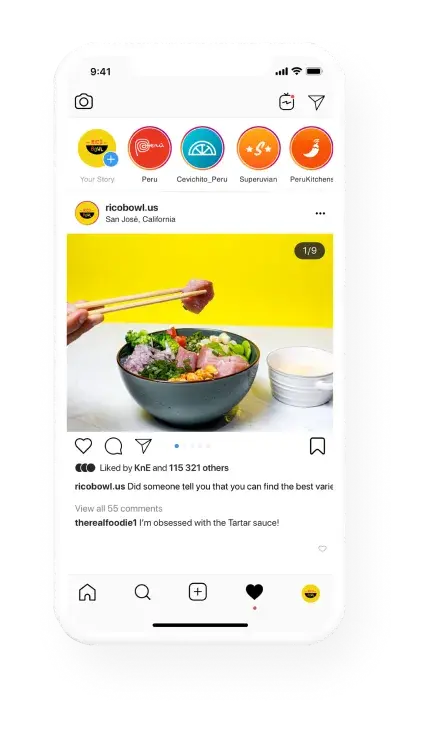Open View all 55 comments
Viewport: 426px width, 737px height.
click(x=118, y=509)
